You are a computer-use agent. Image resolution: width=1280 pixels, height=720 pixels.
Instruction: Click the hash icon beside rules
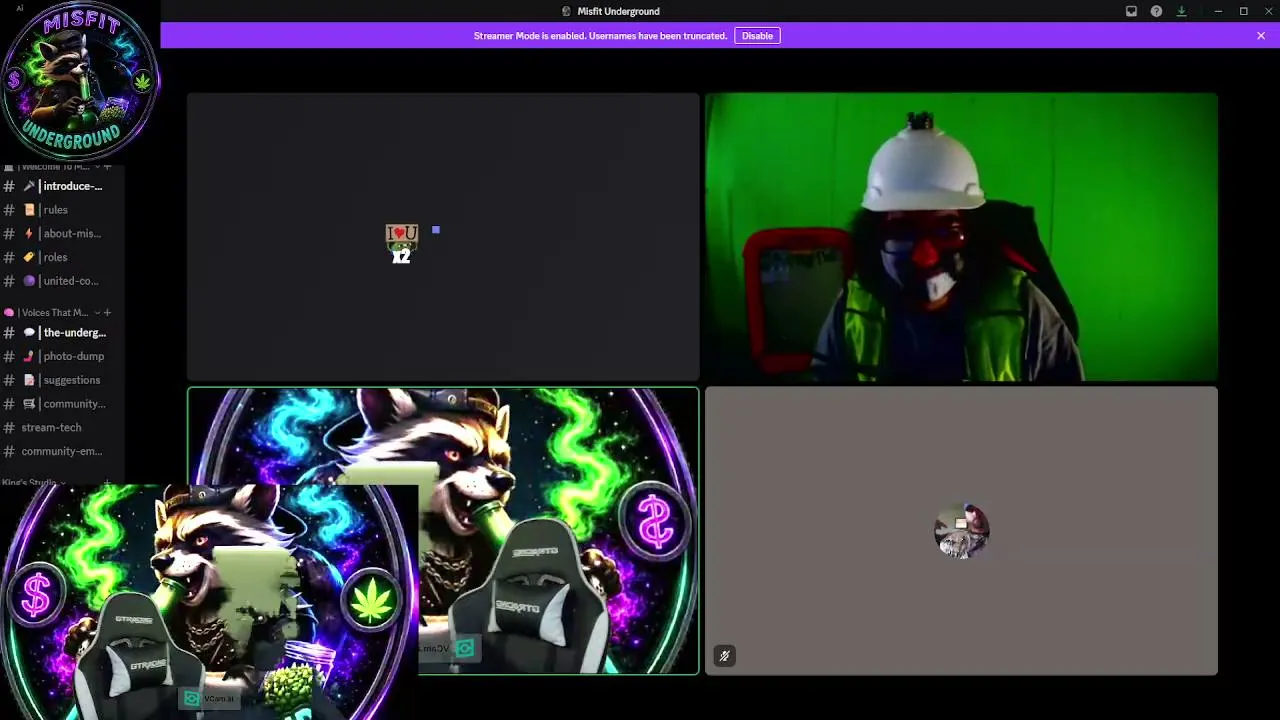point(9,210)
